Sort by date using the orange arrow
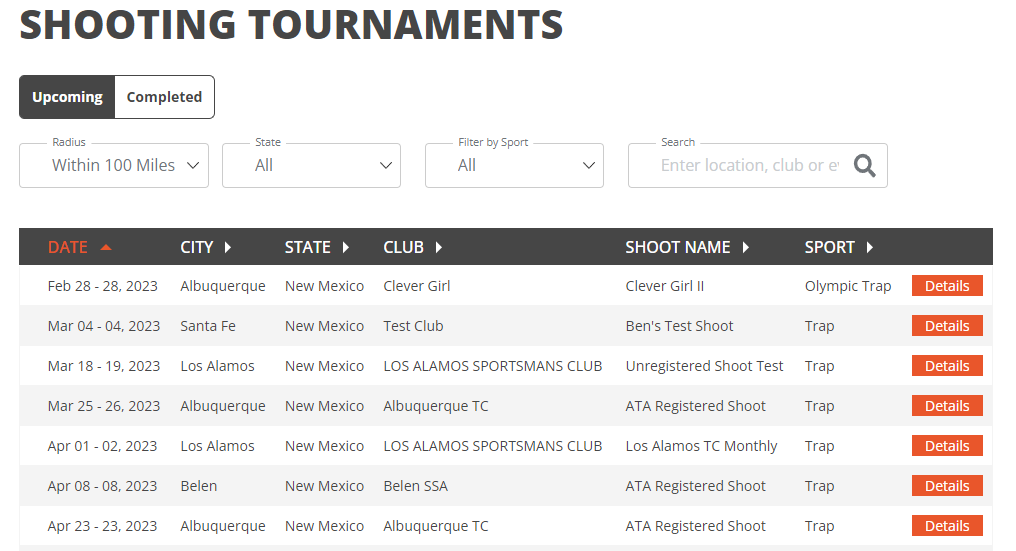Viewport: 1016px width, 551px height. (x=106, y=247)
